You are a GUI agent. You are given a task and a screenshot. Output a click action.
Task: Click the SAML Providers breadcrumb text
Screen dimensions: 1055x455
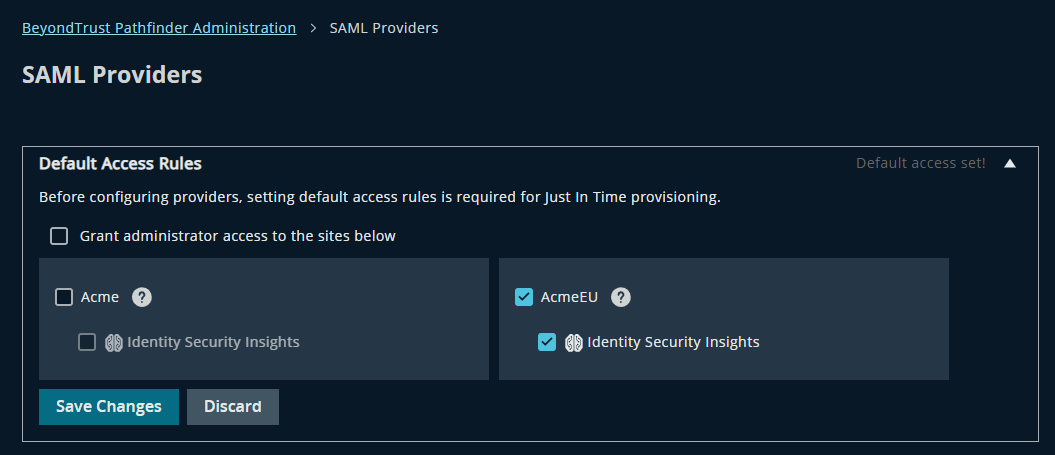coord(384,28)
